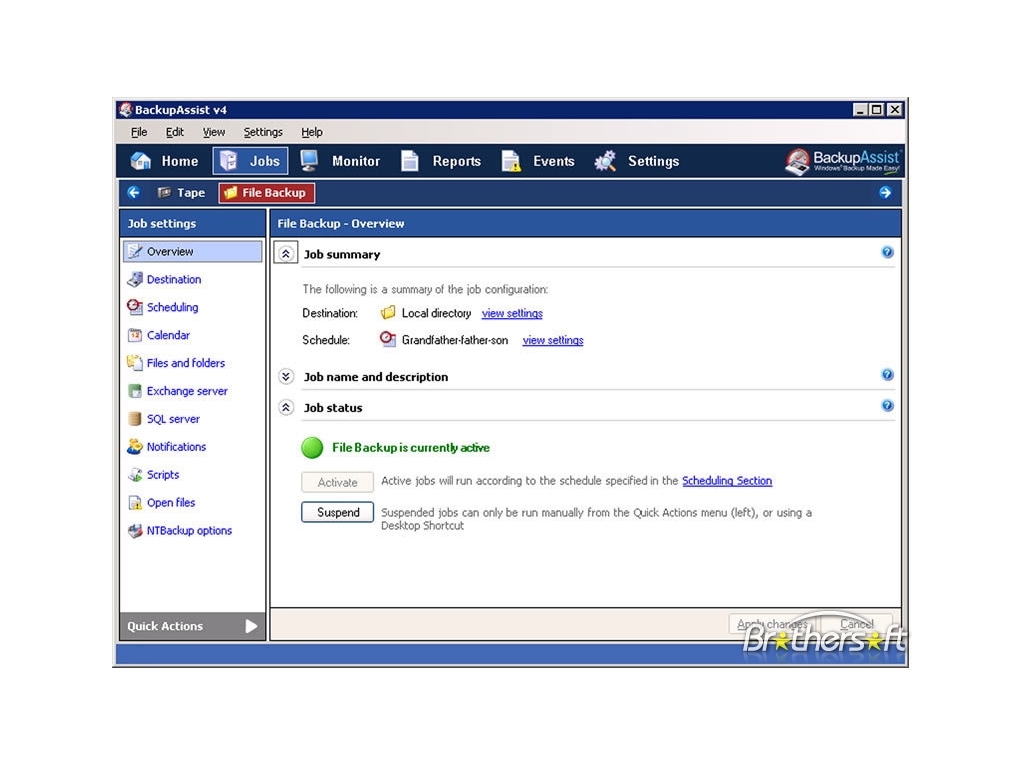Click the Files and folders icon
1024x768 pixels.
coord(135,363)
